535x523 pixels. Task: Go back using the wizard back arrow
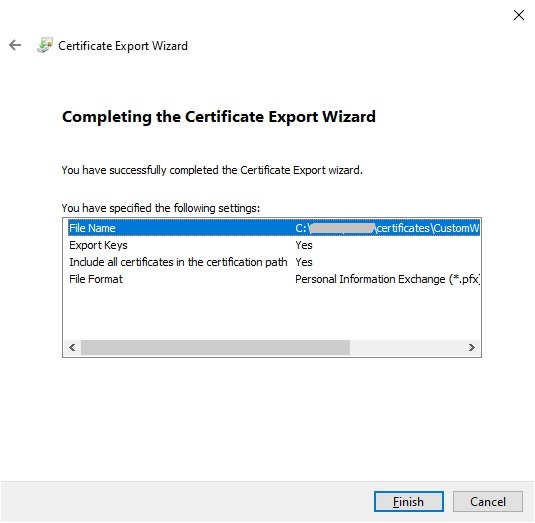coord(15,45)
